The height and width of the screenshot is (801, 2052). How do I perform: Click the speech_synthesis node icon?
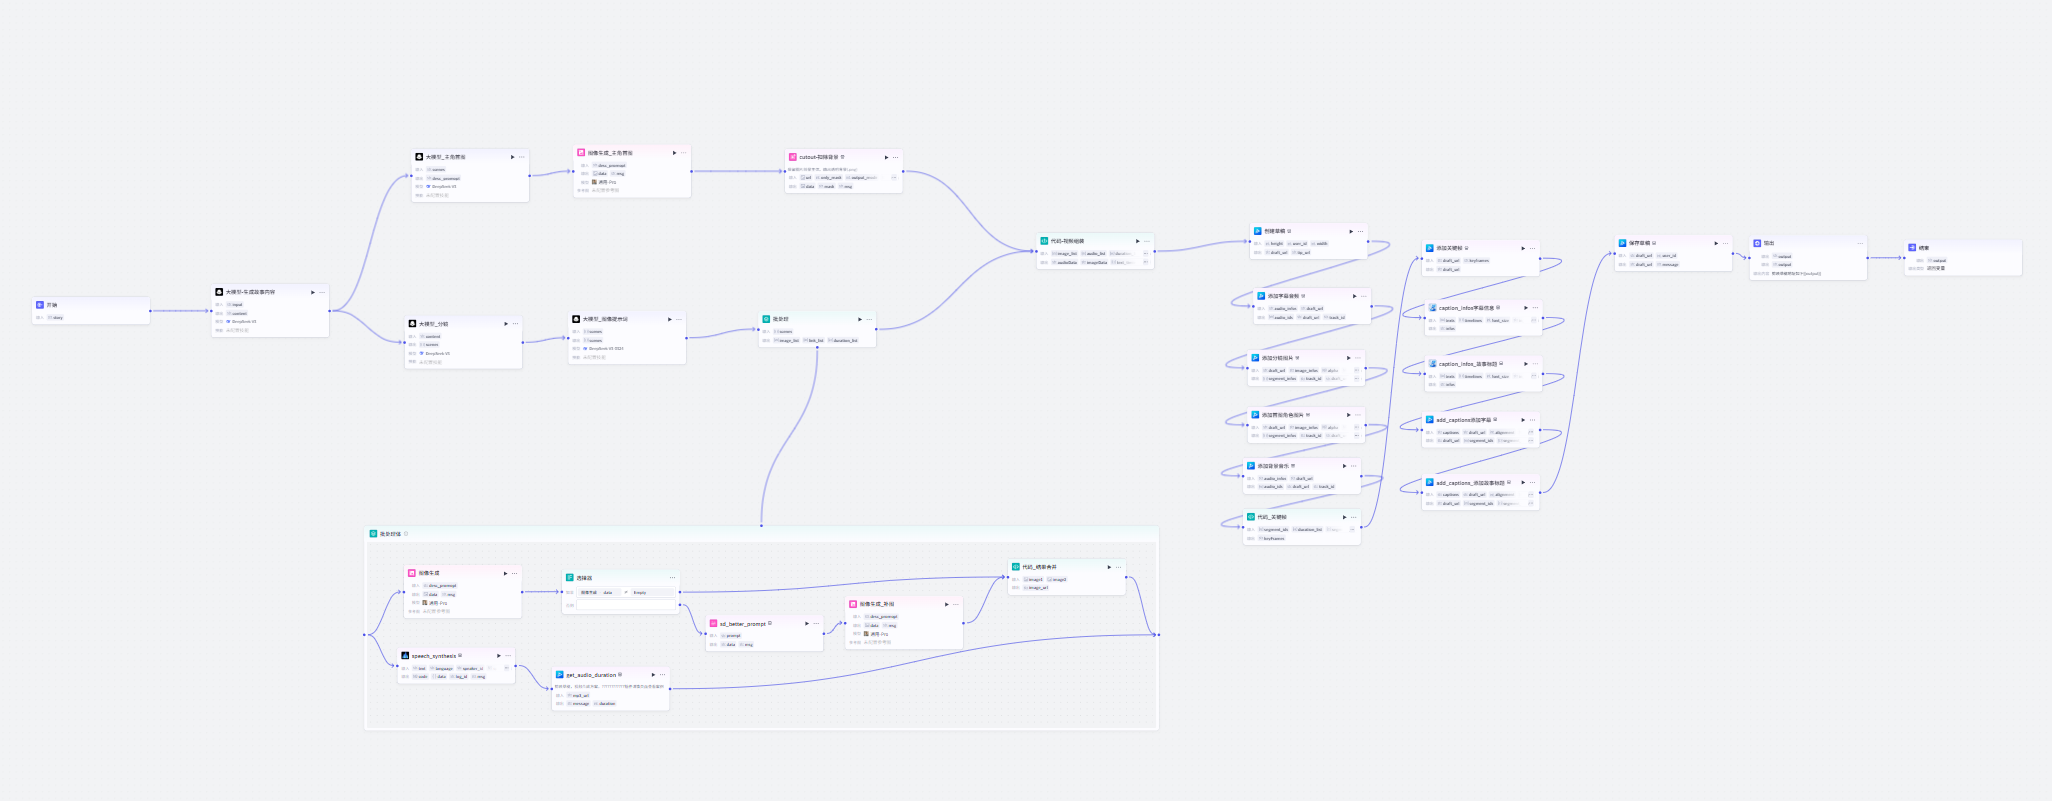[405, 656]
